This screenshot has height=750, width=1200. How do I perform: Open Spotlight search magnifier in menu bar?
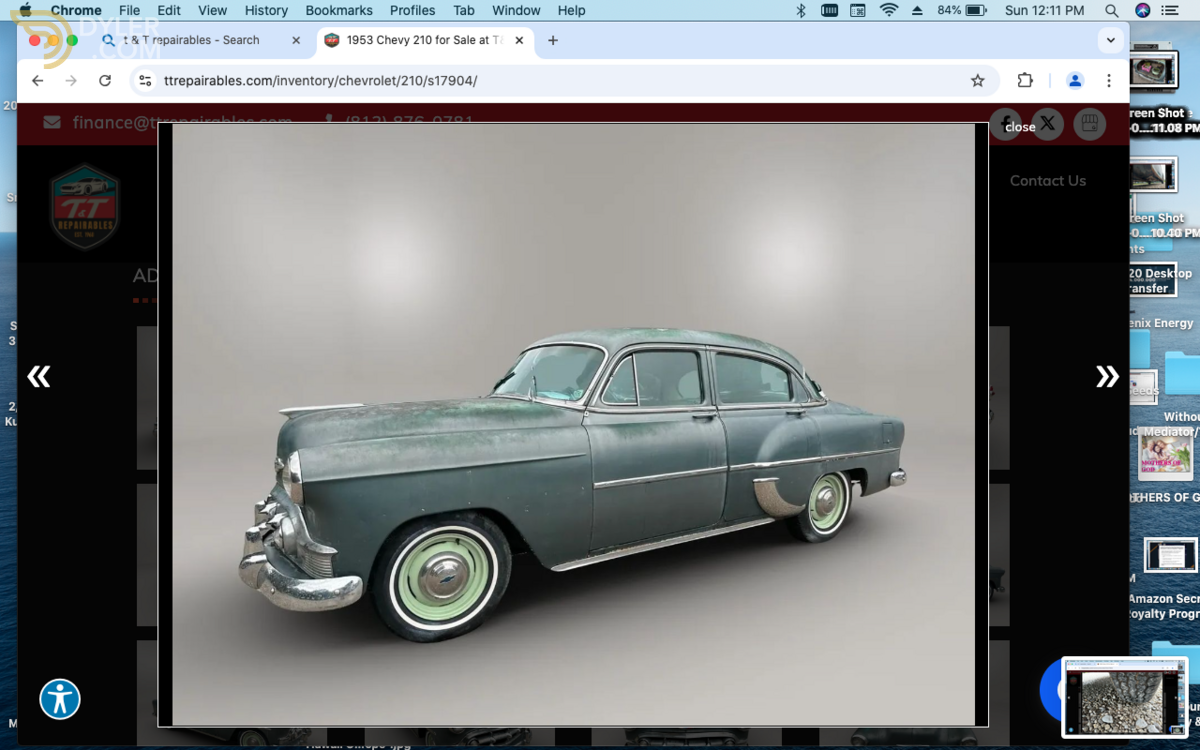point(1112,10)
